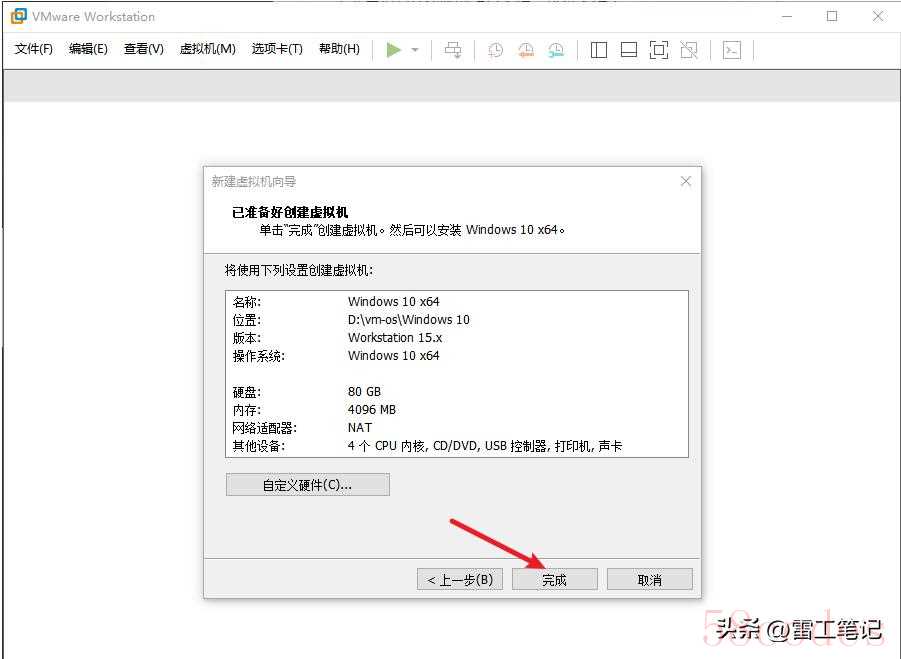Screen dimensions: 901x659
Task: Click 完成 to create the virtual machine
Action: click(554, 580)
